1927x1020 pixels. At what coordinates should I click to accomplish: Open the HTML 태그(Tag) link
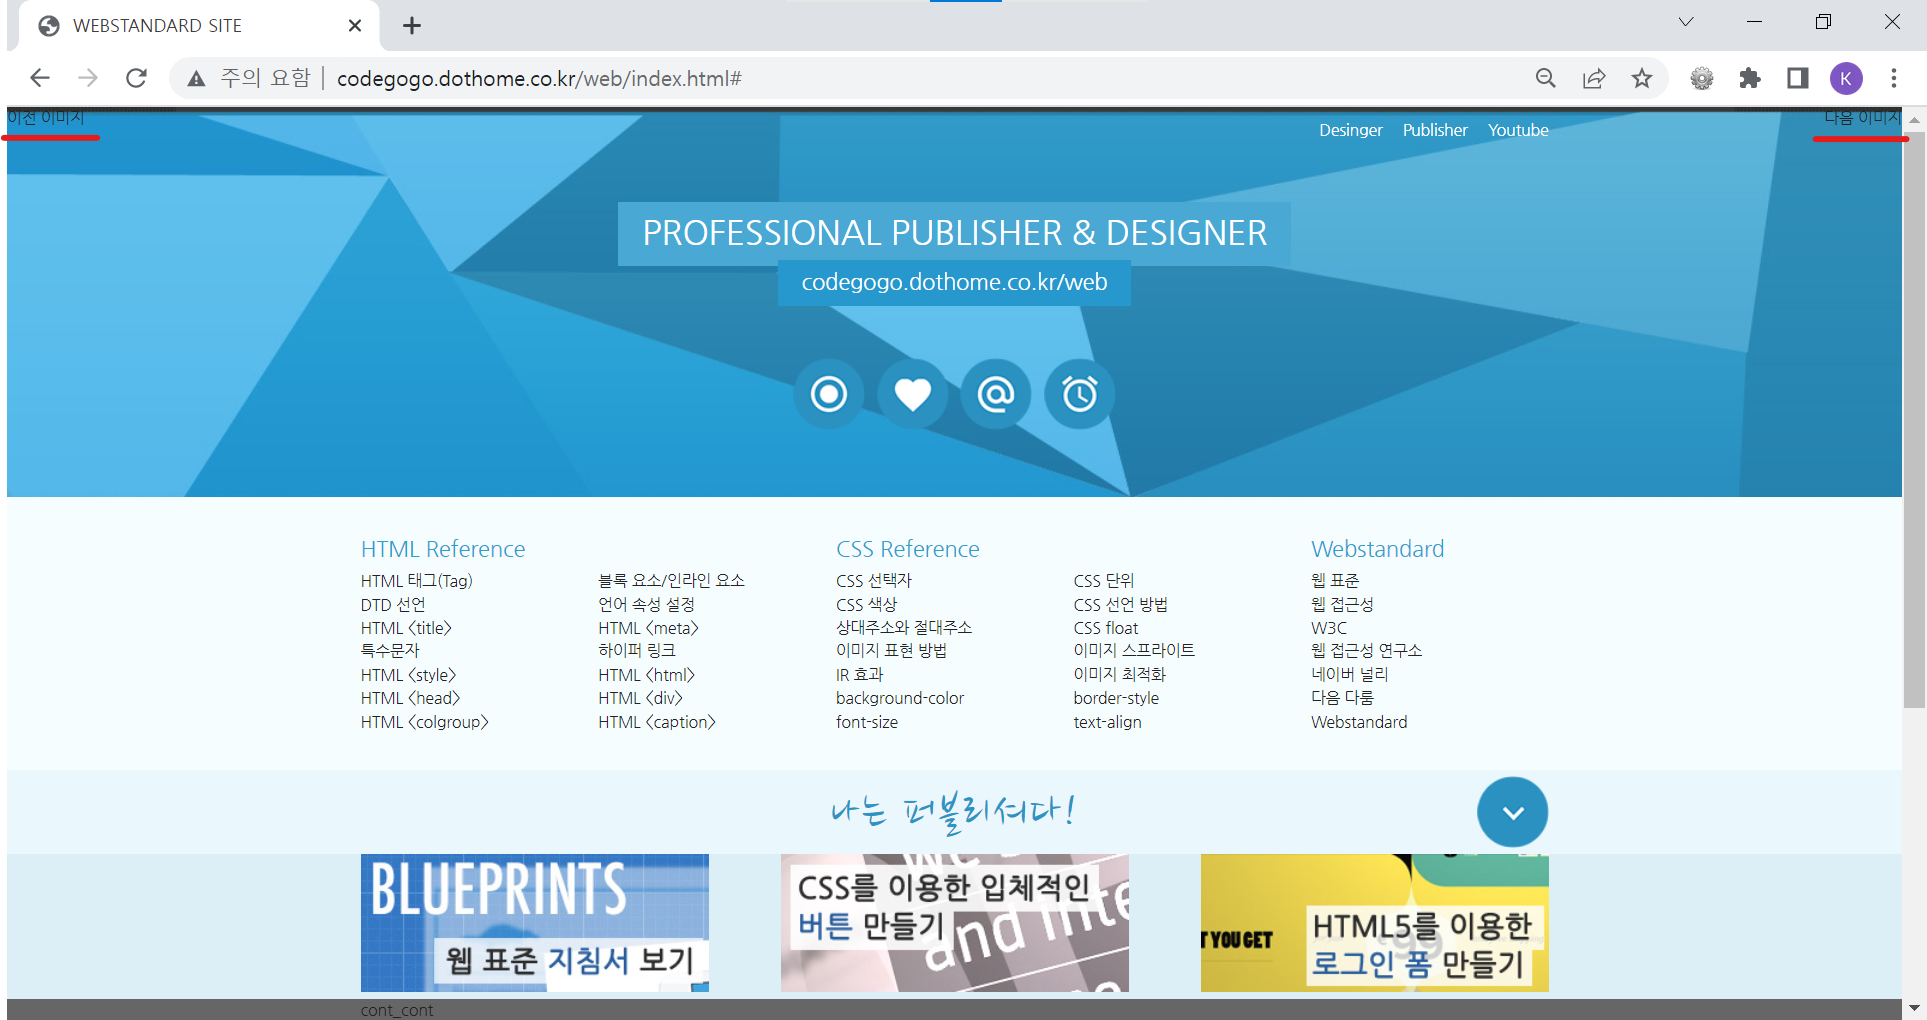[417, 581]
